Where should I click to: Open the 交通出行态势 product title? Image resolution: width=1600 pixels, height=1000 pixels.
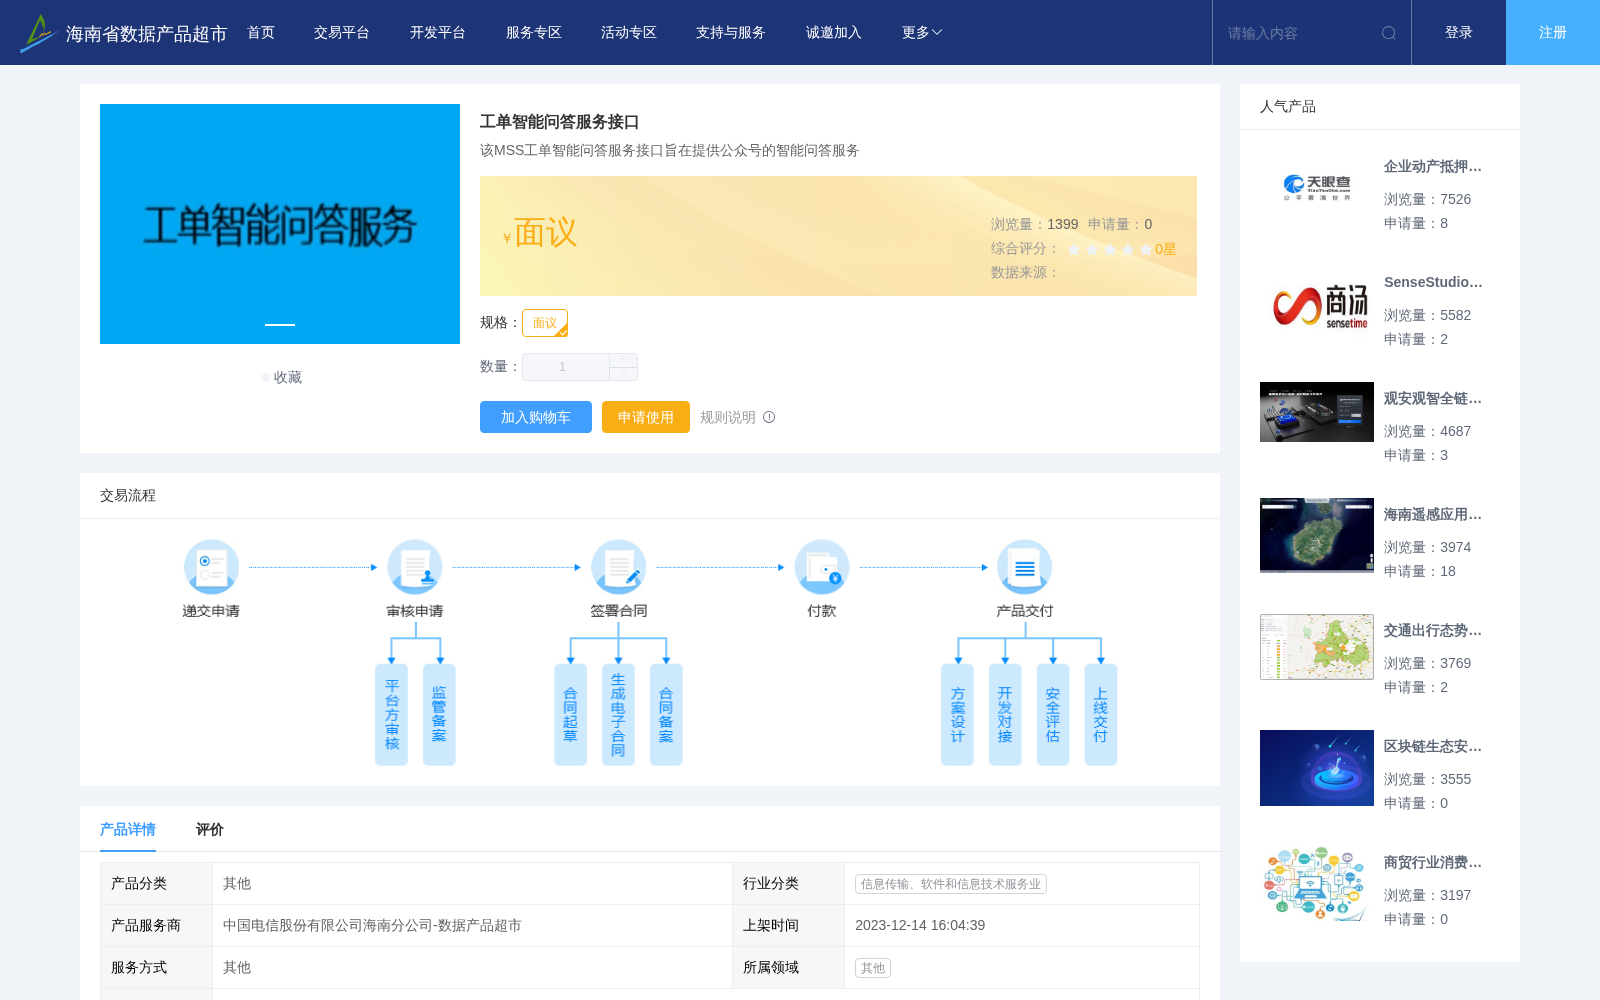[x=1433, y=630]
